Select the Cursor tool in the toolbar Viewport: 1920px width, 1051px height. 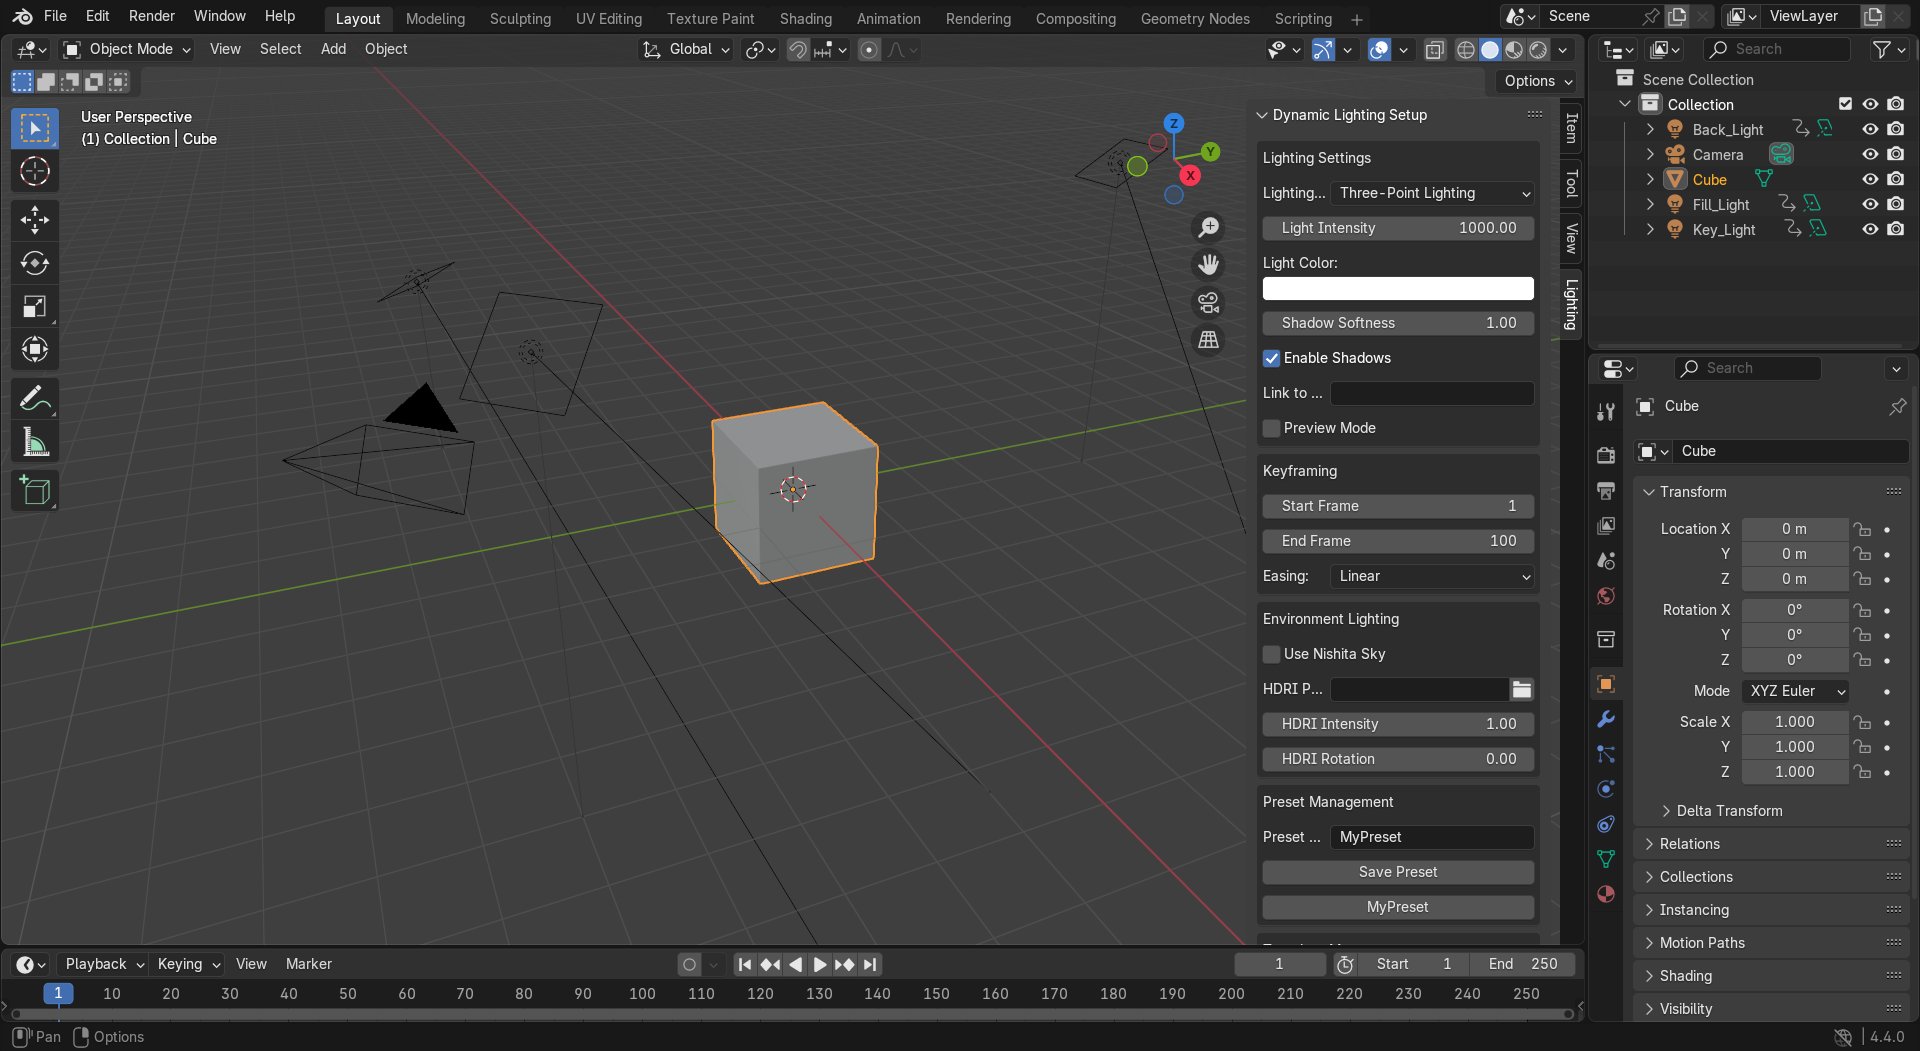click(x=35, y=172)
